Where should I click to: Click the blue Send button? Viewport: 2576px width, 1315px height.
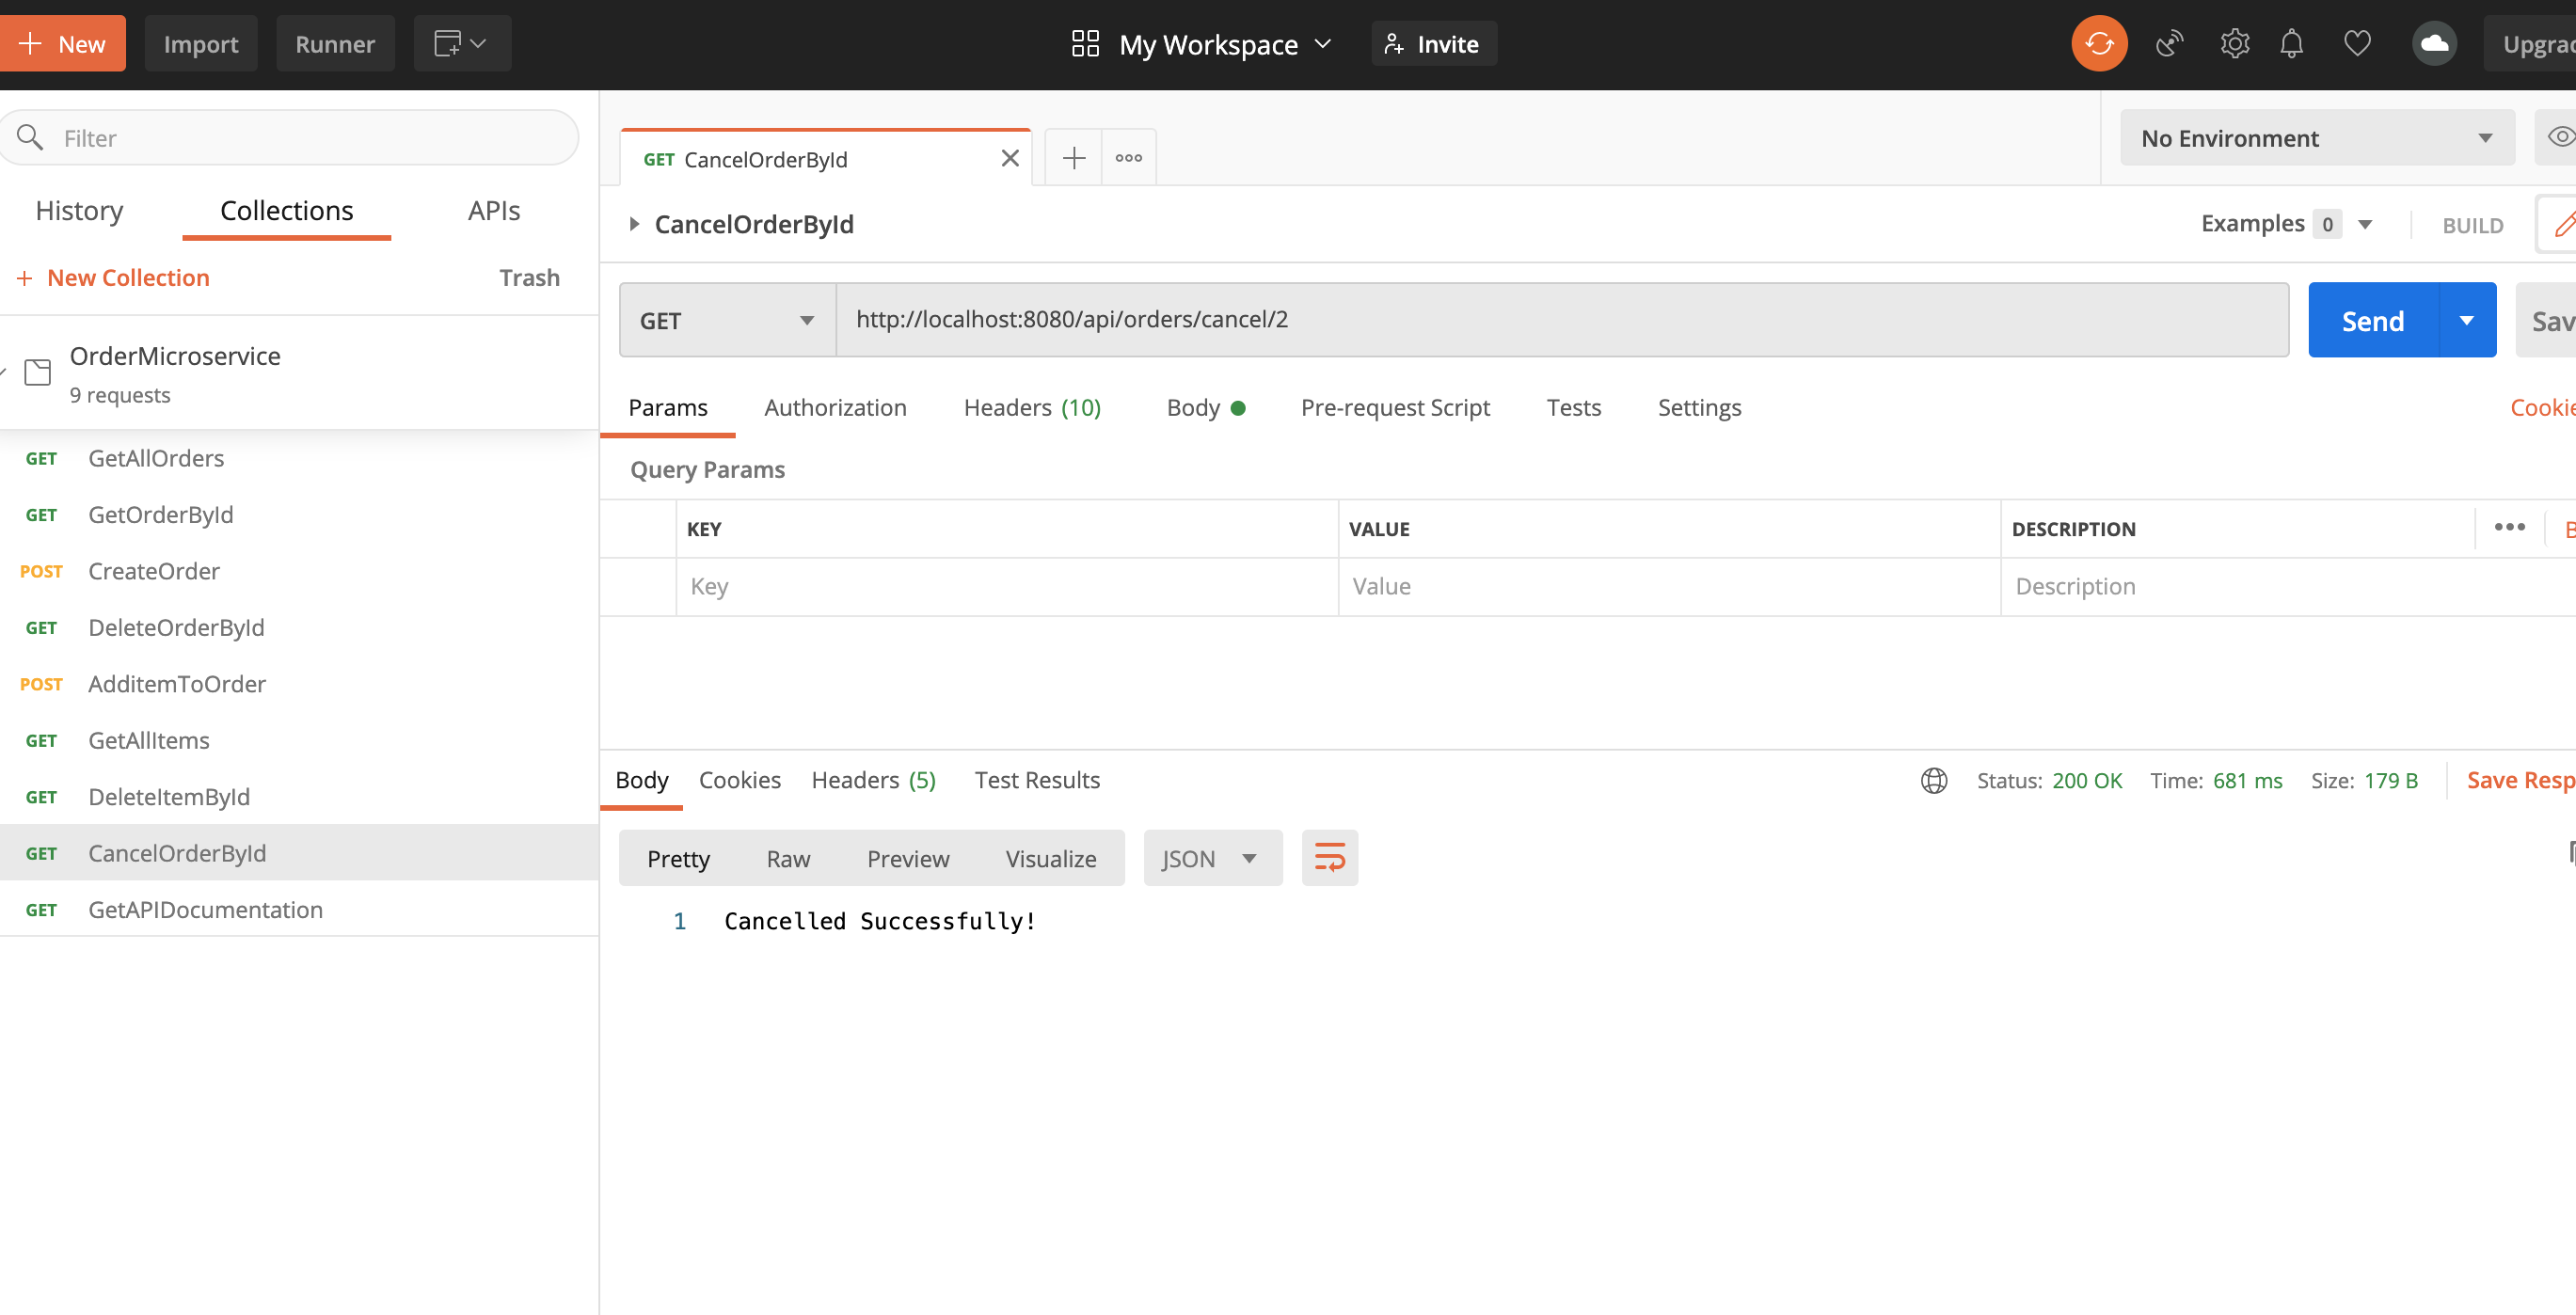click(x=2372, y=320)
